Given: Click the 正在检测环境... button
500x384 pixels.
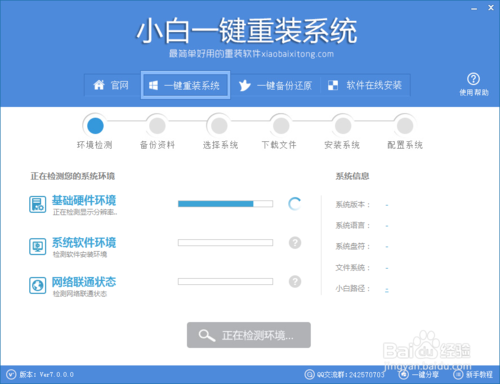Looking at the screenshot, I should [x=249, y=335].
